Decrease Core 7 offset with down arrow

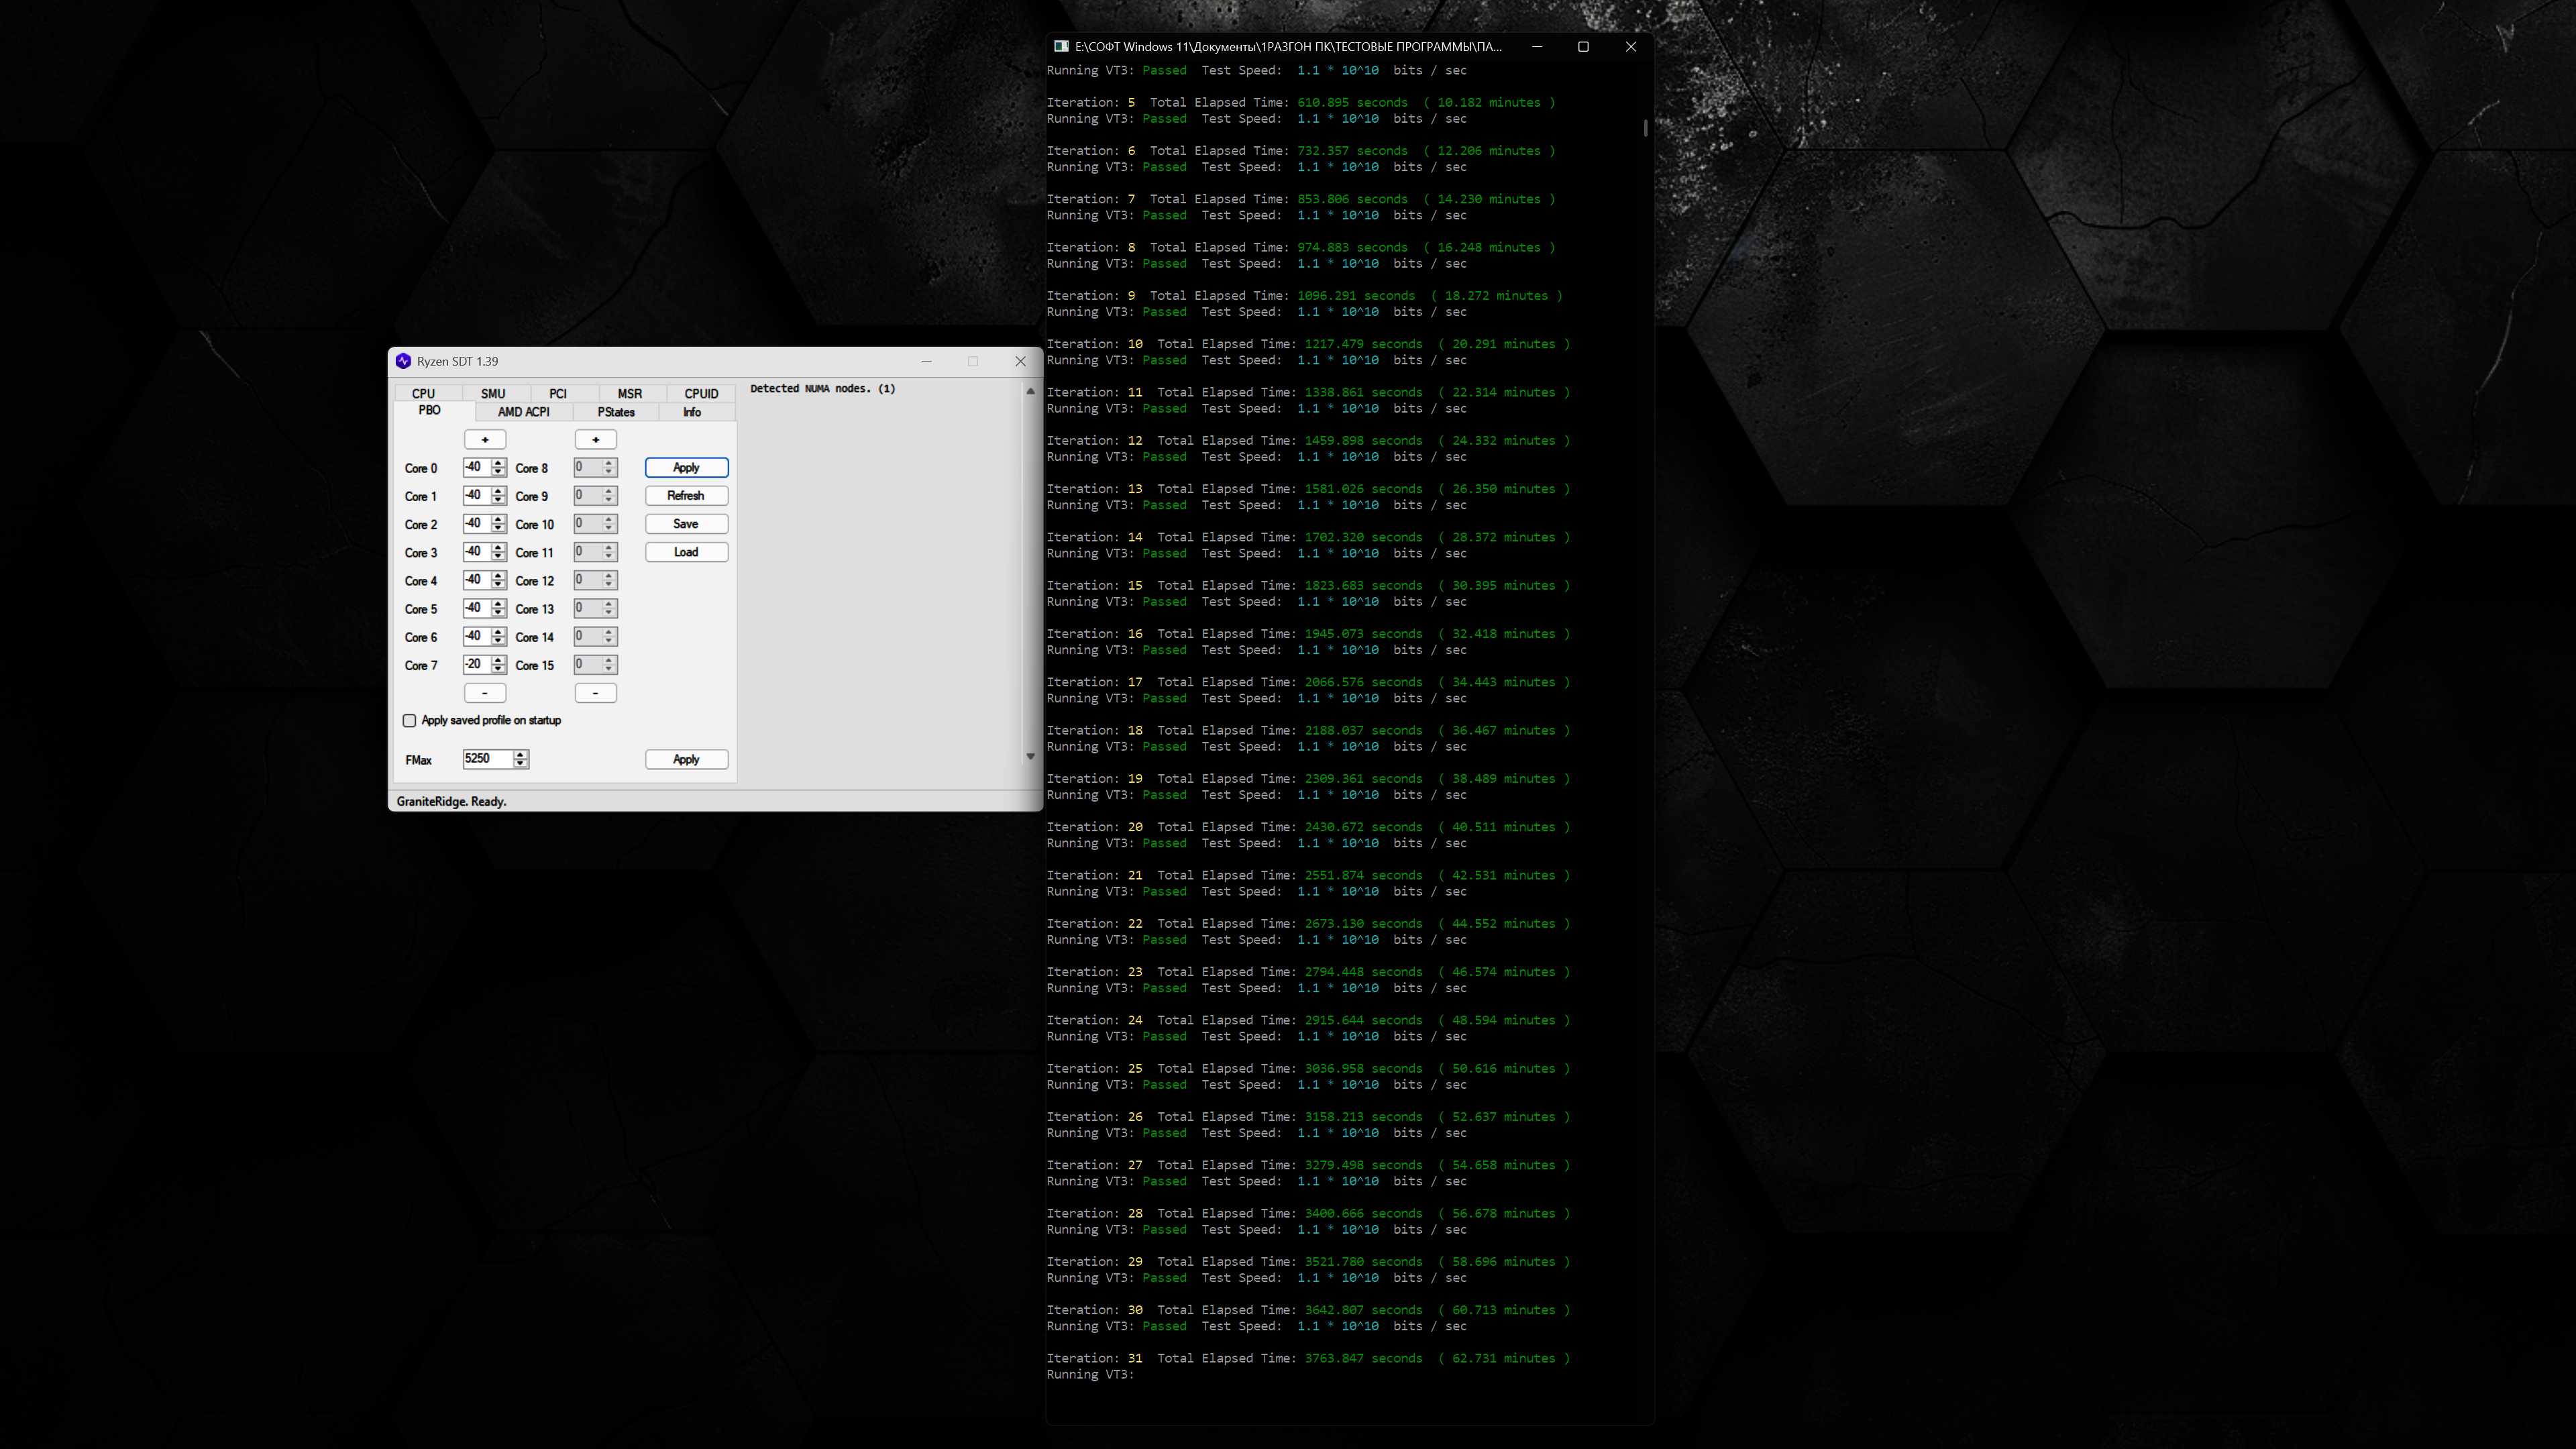coord(498,669)
